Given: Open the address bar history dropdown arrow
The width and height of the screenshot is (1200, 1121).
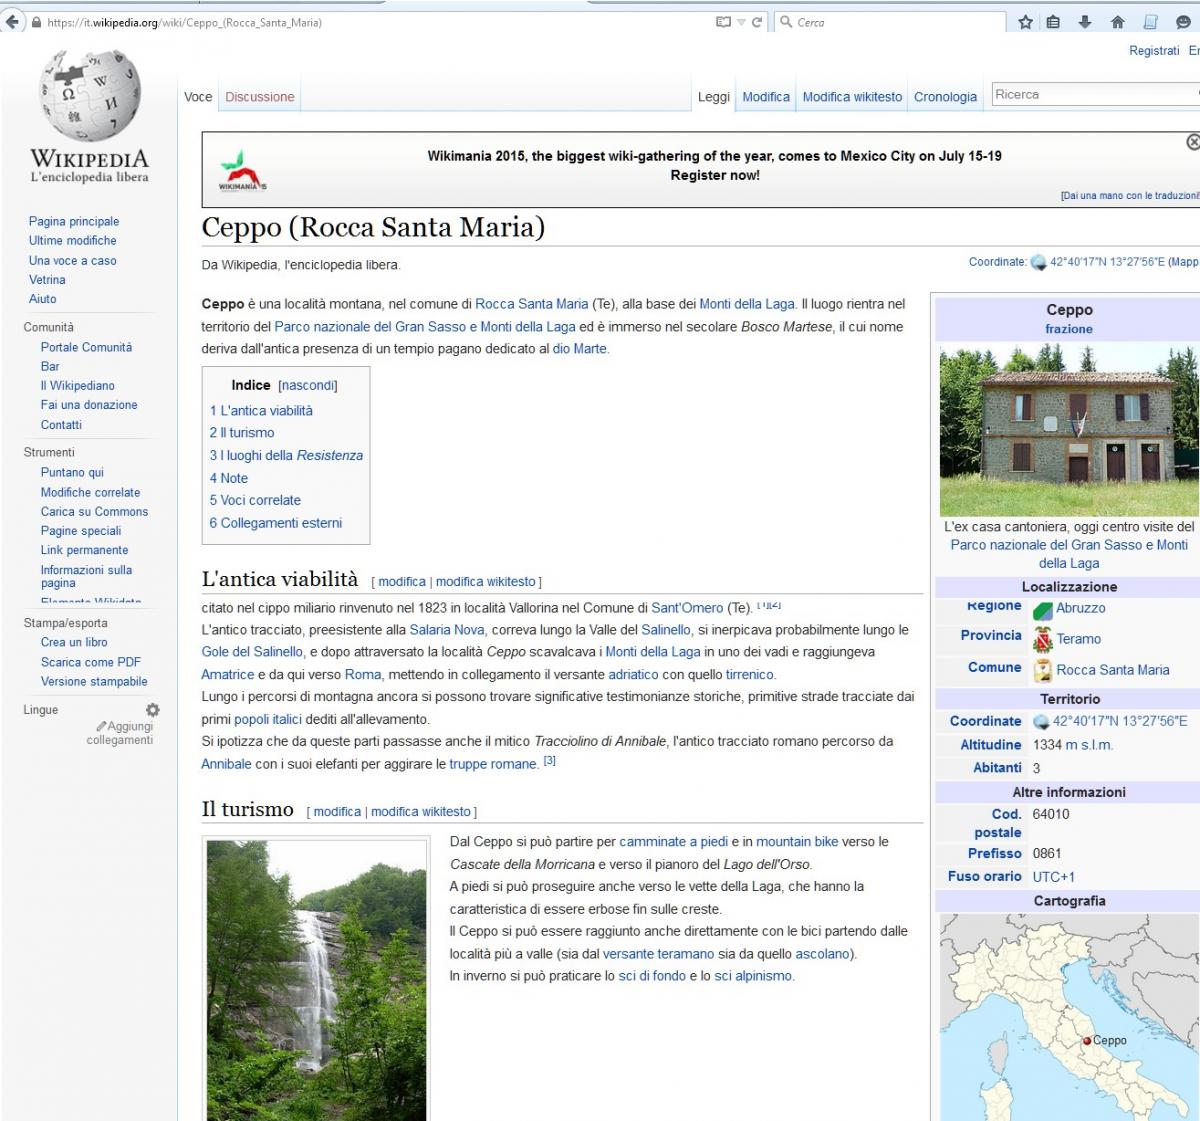Looking at the screenshot, I should (x=741, y=22).
